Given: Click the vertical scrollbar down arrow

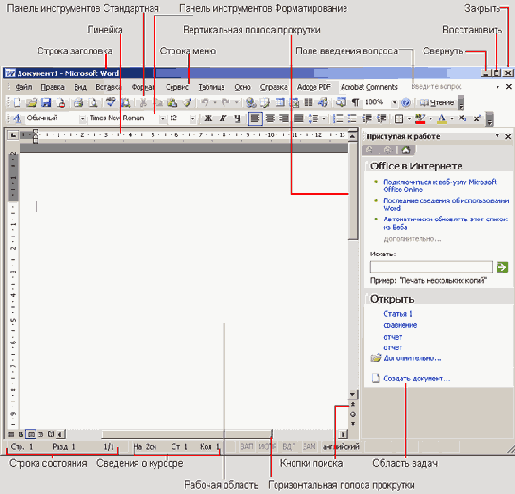Looking at the screenshot, I should coord(353,395).
